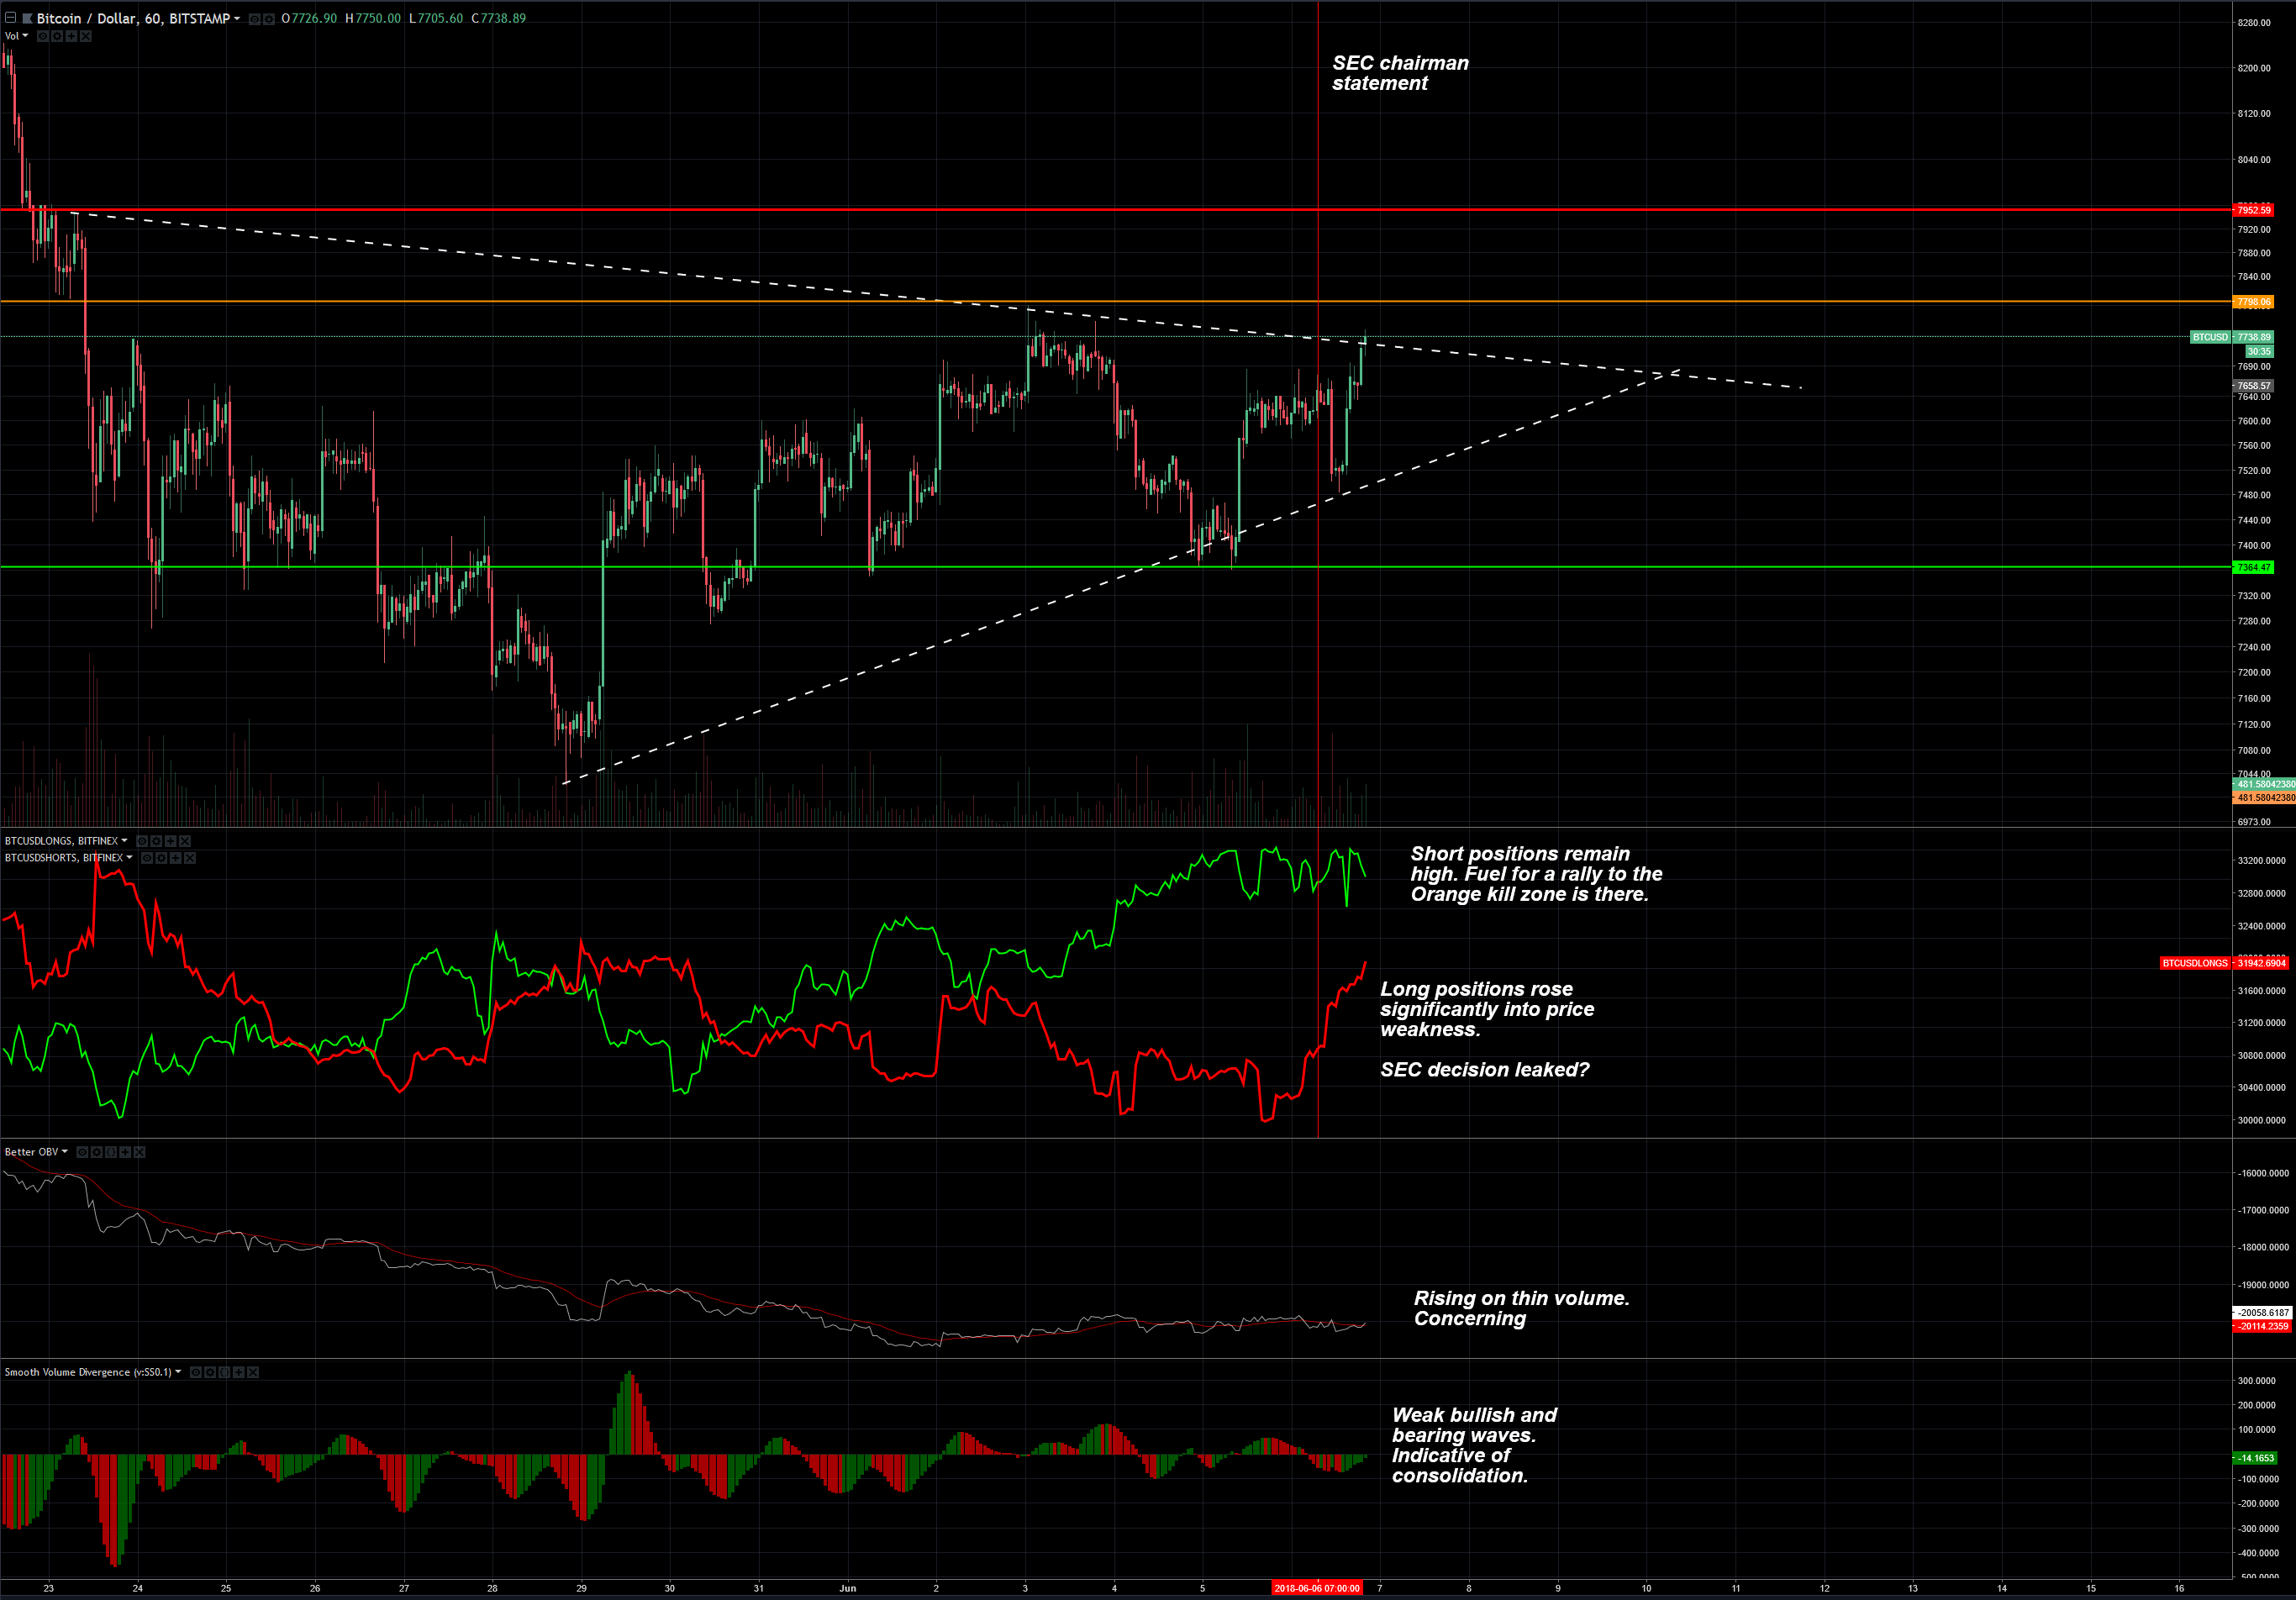This screenshot has width=2296, height=1600.
Task: Open settings gear for Bitcoin/Dollar symbol
Action: [x=269, y=19]
